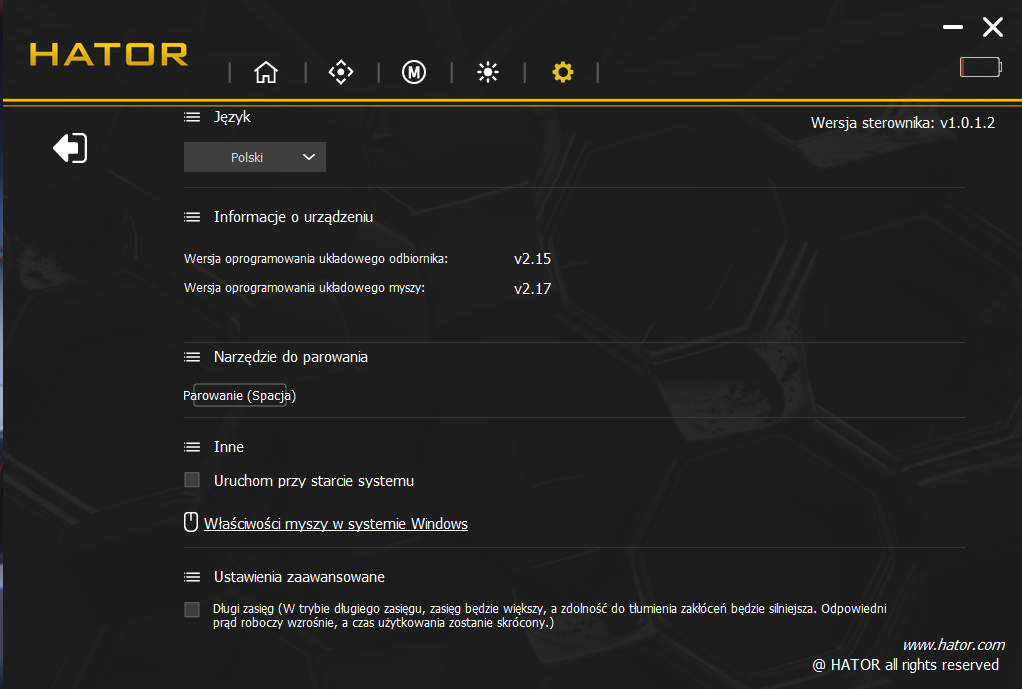Open the Polski language dropdown
Viewport: 1022px width, 689px height.
255,157
